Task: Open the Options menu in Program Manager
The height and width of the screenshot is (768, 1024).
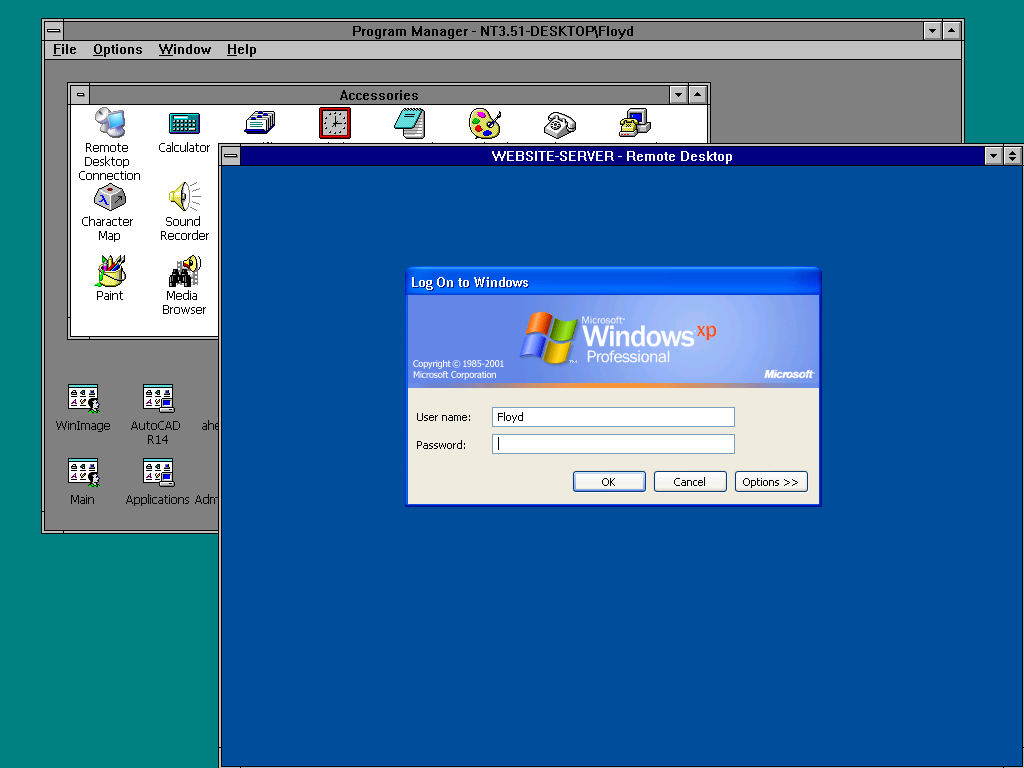Action: point(117,49)
